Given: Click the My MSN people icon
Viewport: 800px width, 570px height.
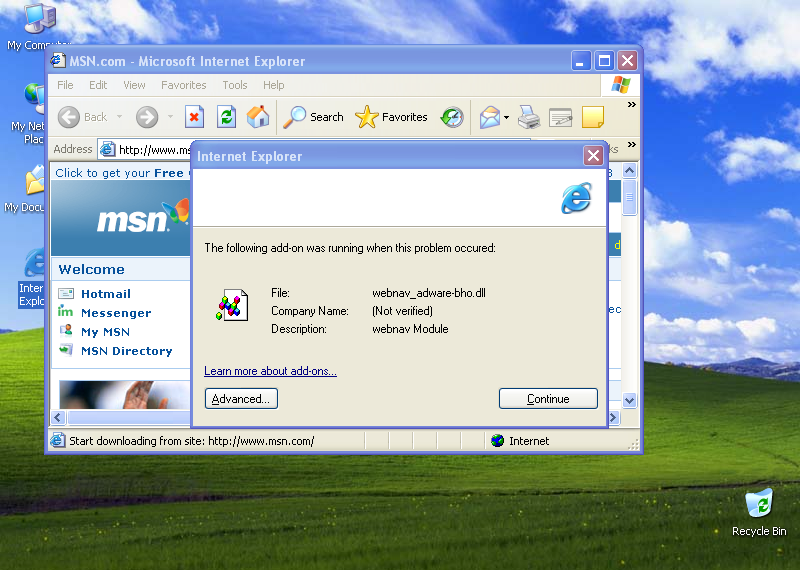Looking at the screenshot, I should coord(66,331).
